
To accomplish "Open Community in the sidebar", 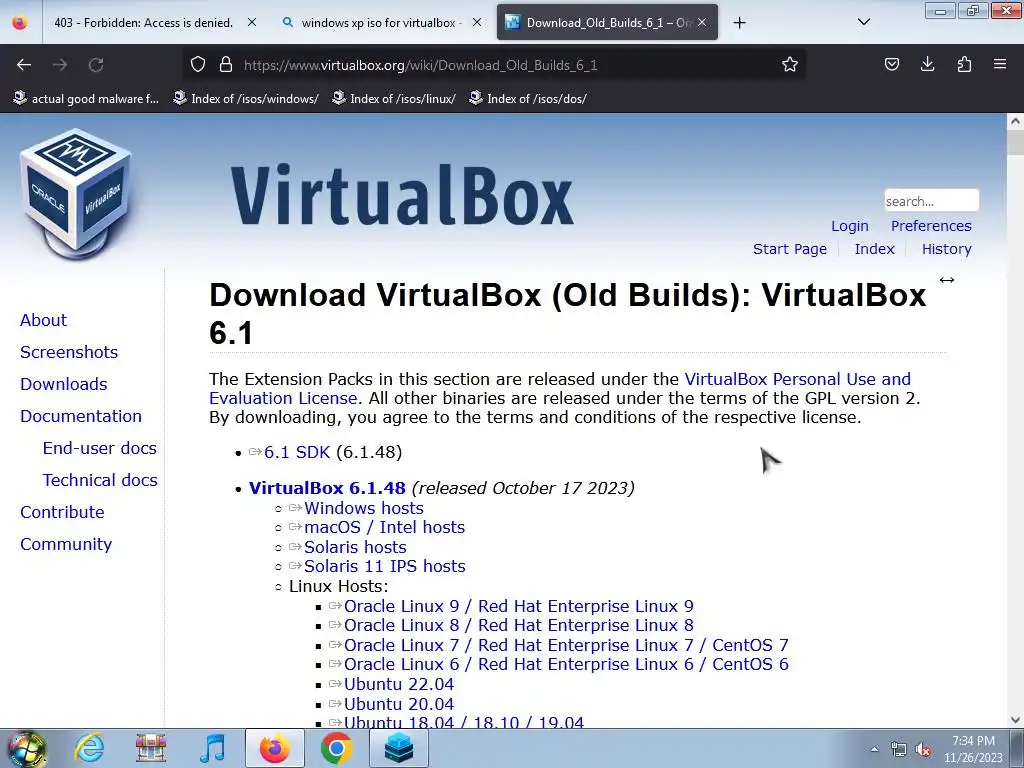I will [66, 544].
